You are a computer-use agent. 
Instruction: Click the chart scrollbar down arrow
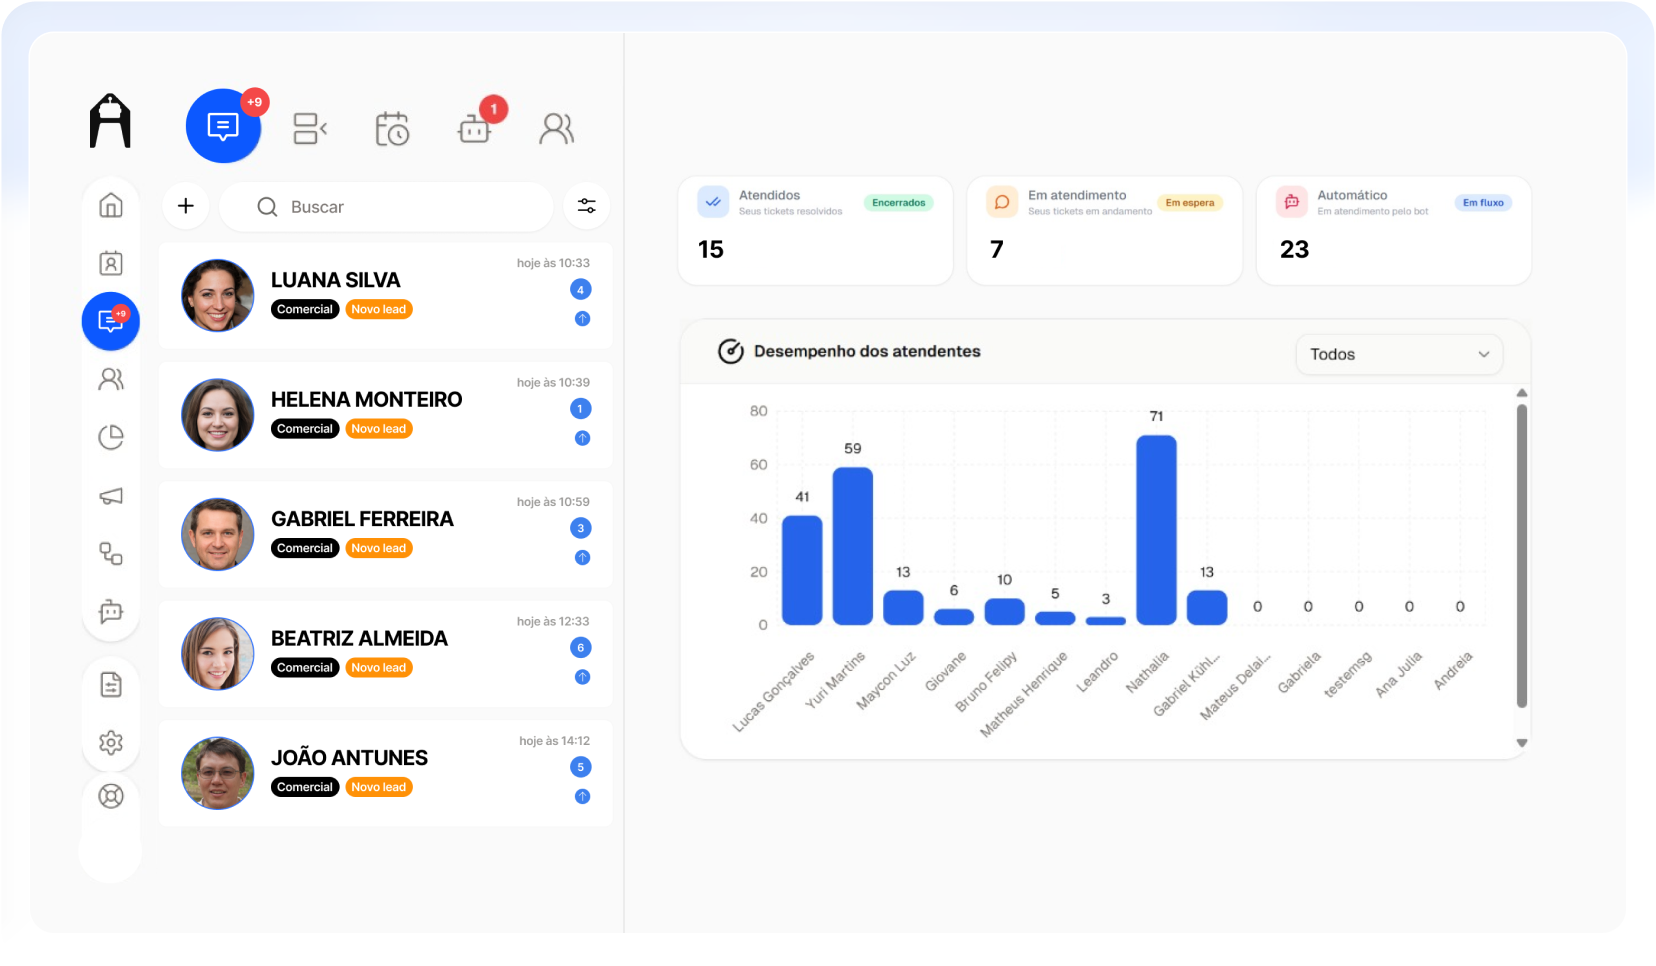(1522, 743)
